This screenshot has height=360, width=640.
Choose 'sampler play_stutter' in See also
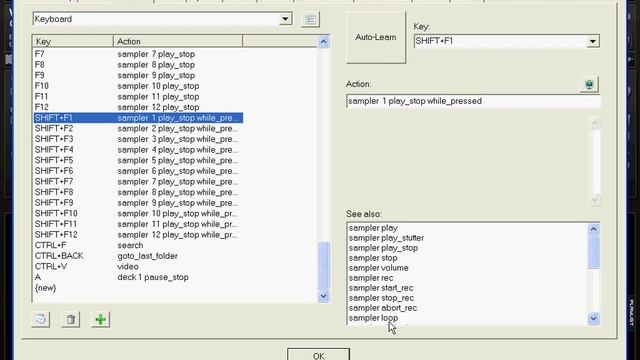click(x=386, y=238)
